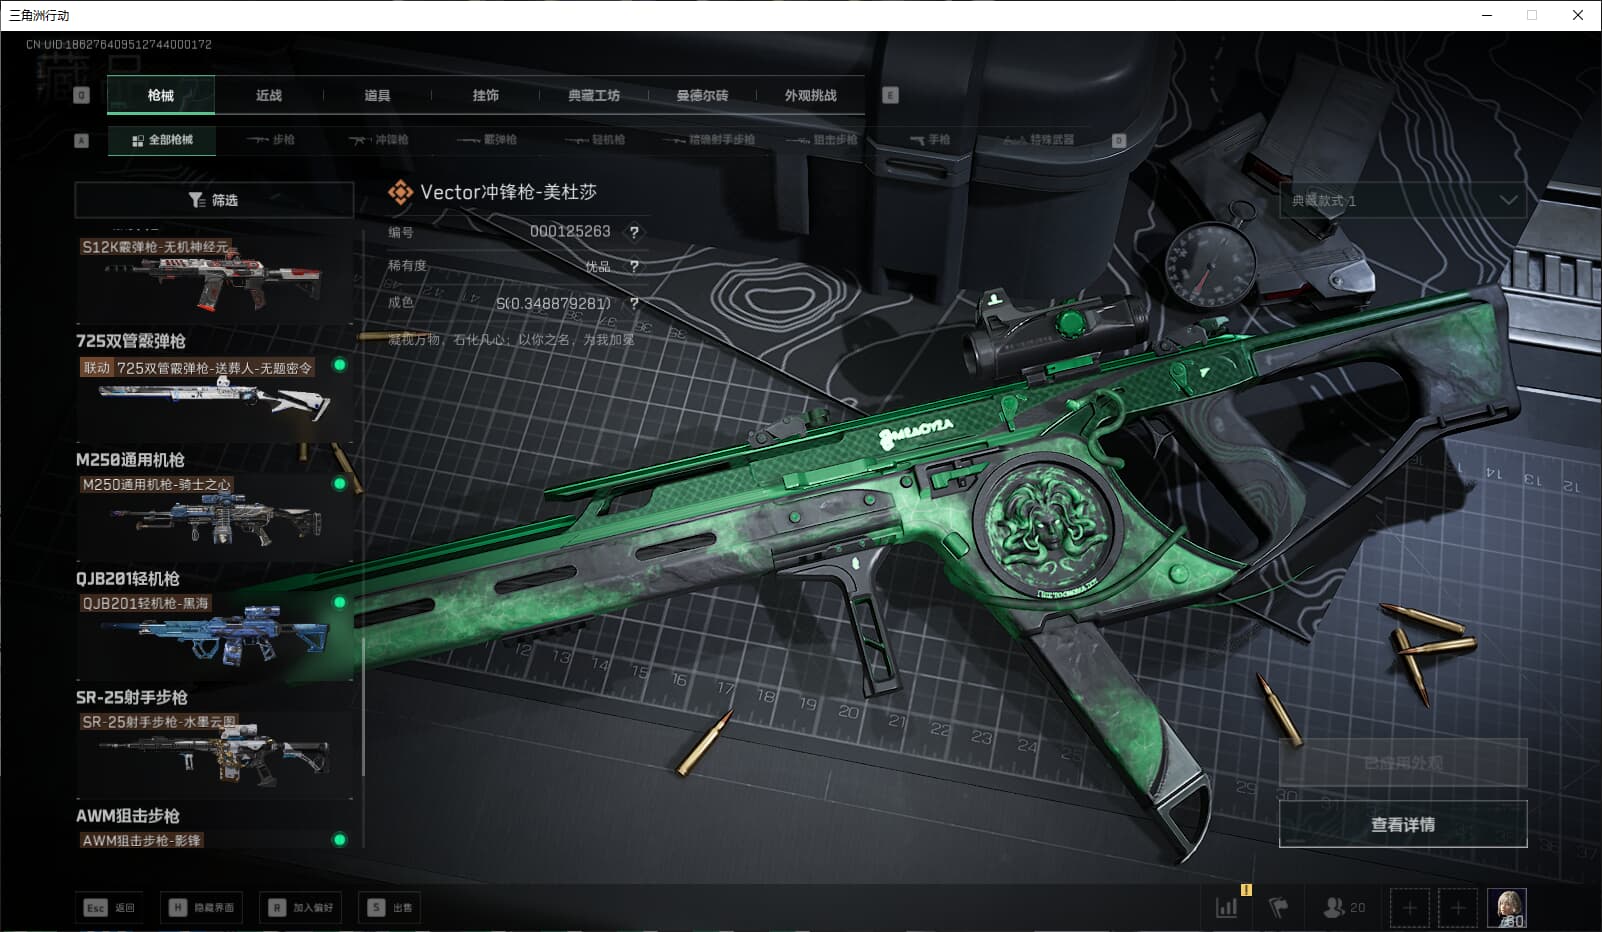This screenshot has height=932, width=1602.
Task: Open the statistics bar chart icon
Action: pyautogui.click(x=1225, y=907)
